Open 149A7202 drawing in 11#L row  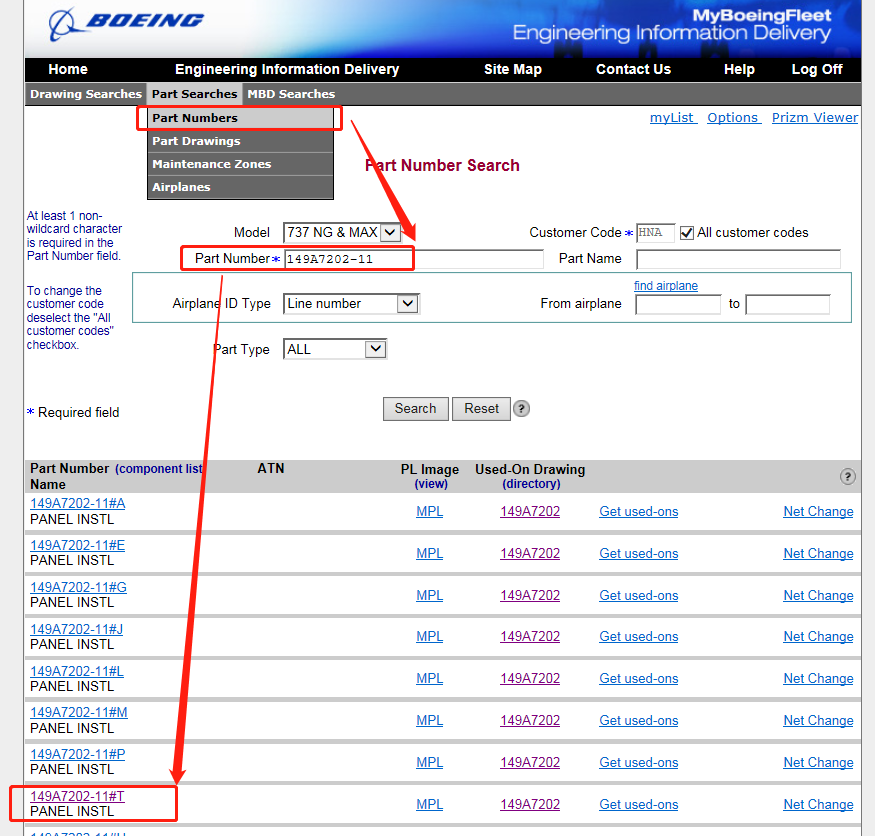coord(530,679)
